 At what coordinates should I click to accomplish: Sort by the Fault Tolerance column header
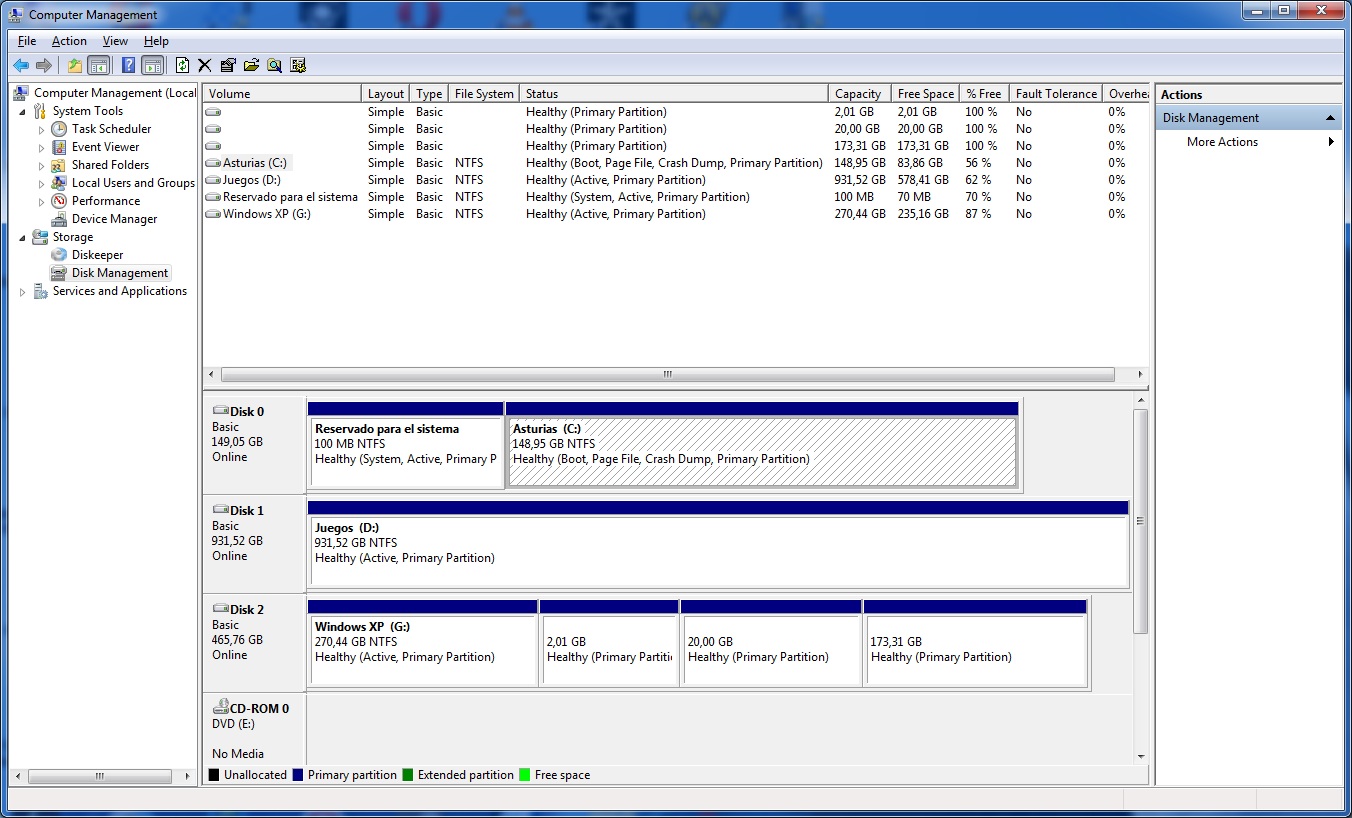coord(1056,93)
